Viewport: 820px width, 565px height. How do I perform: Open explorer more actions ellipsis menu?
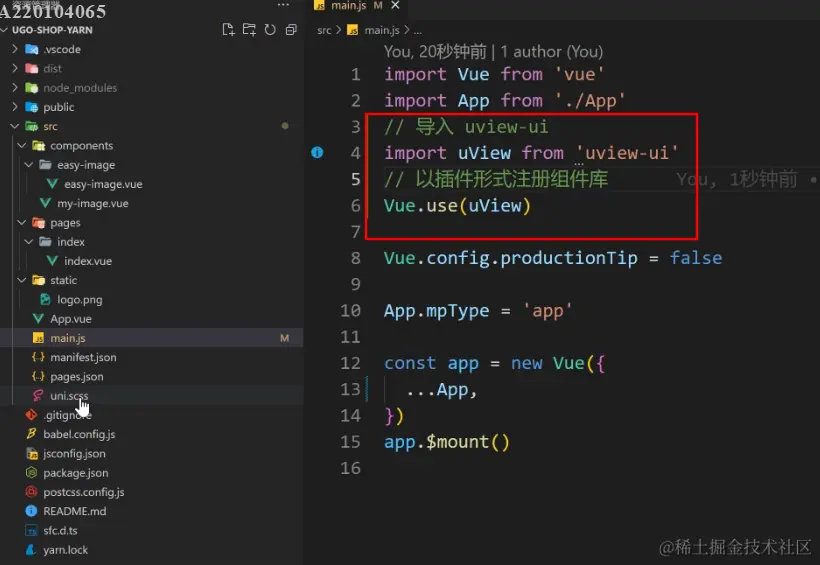point(283,5)
